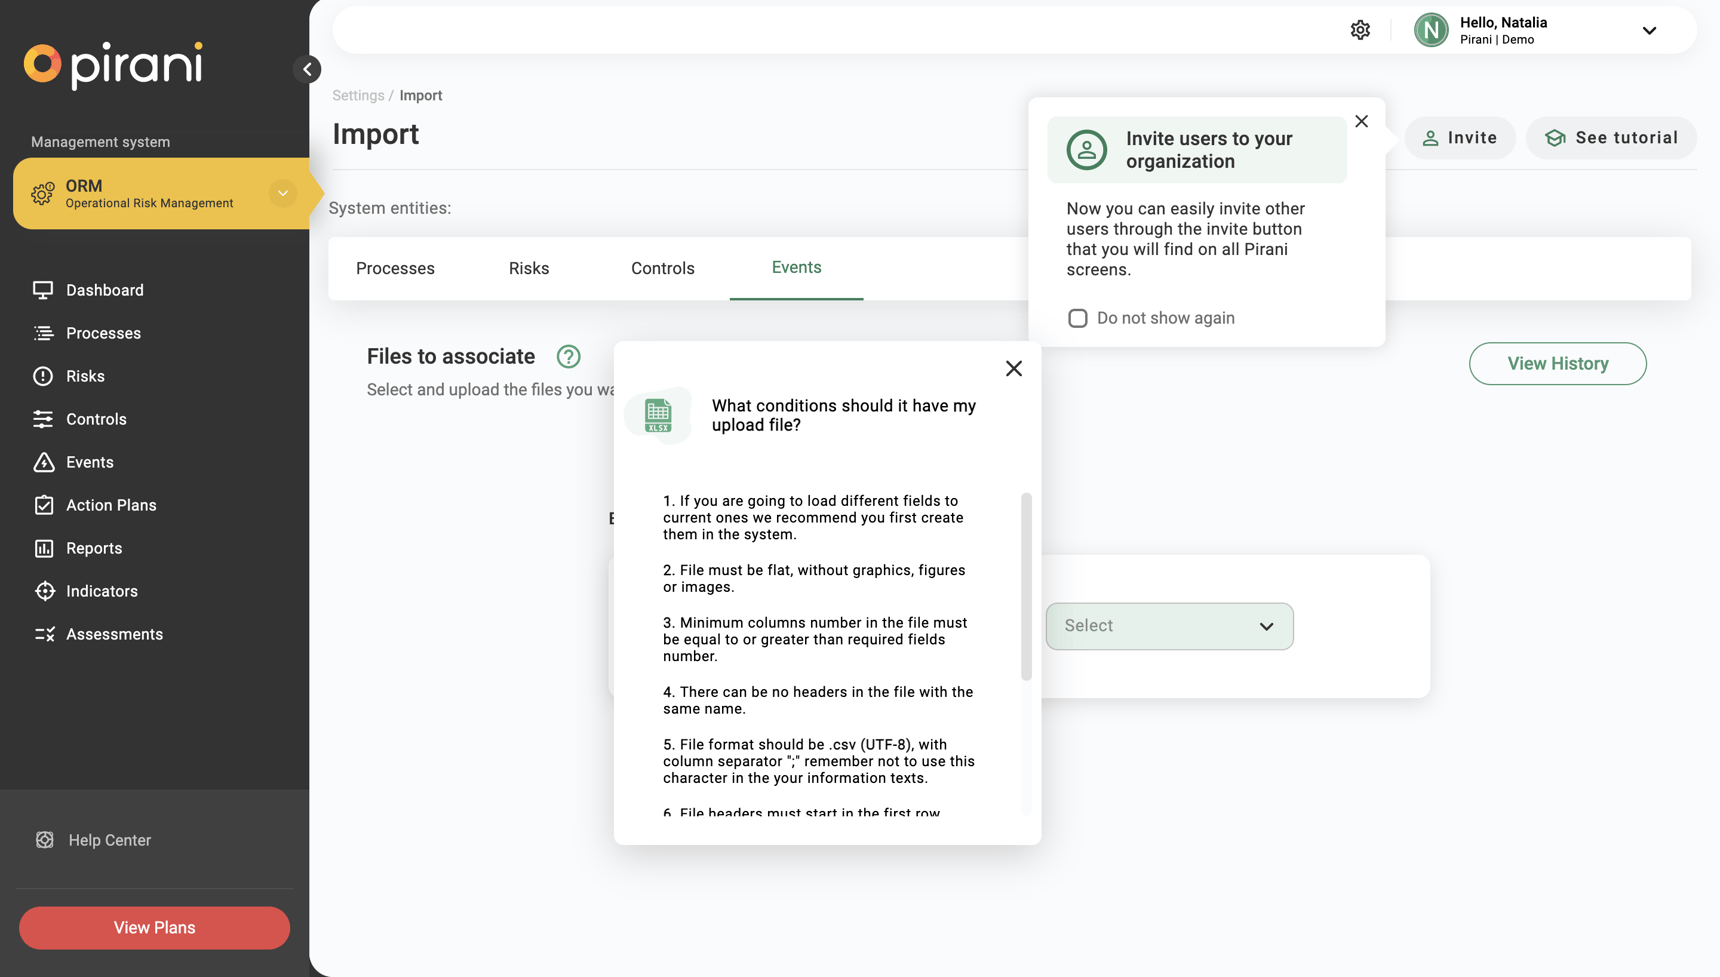The width and height of the screenshot is (1720, 977).
Task: Switch to the Processes tab
Action: click(395, 268)
